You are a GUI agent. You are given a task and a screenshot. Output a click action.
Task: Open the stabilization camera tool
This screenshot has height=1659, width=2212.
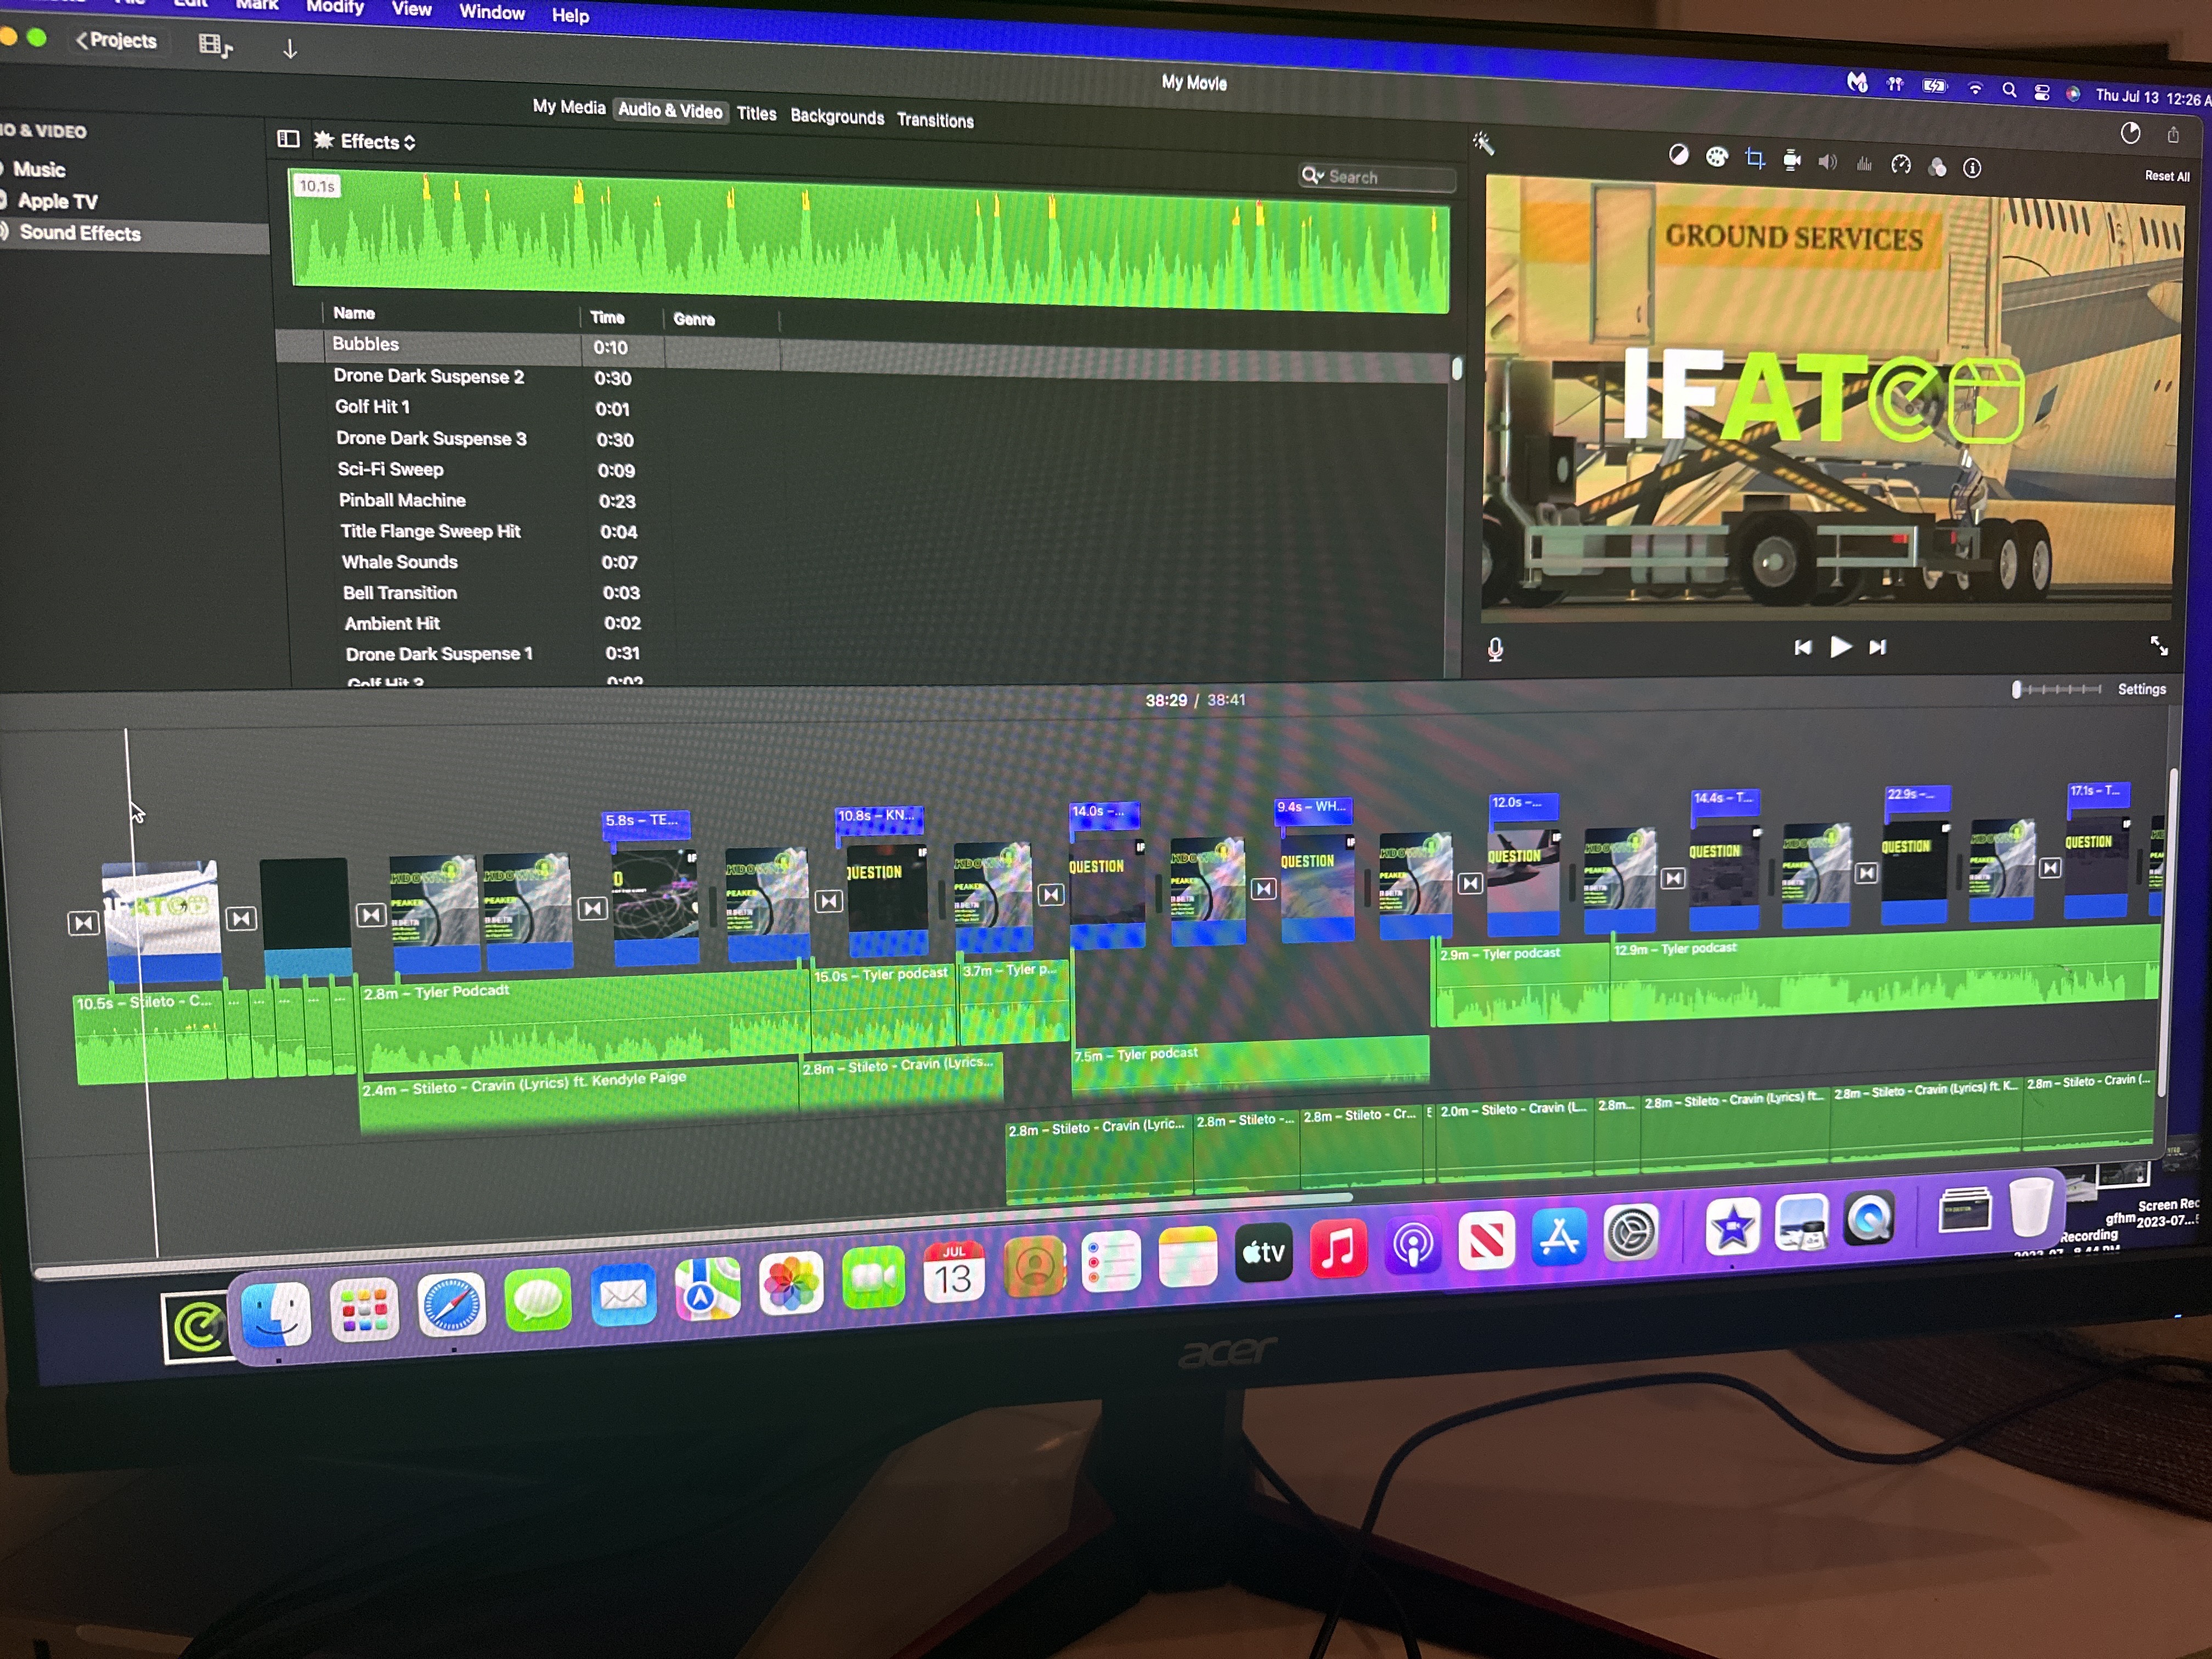coord(1792,160)
